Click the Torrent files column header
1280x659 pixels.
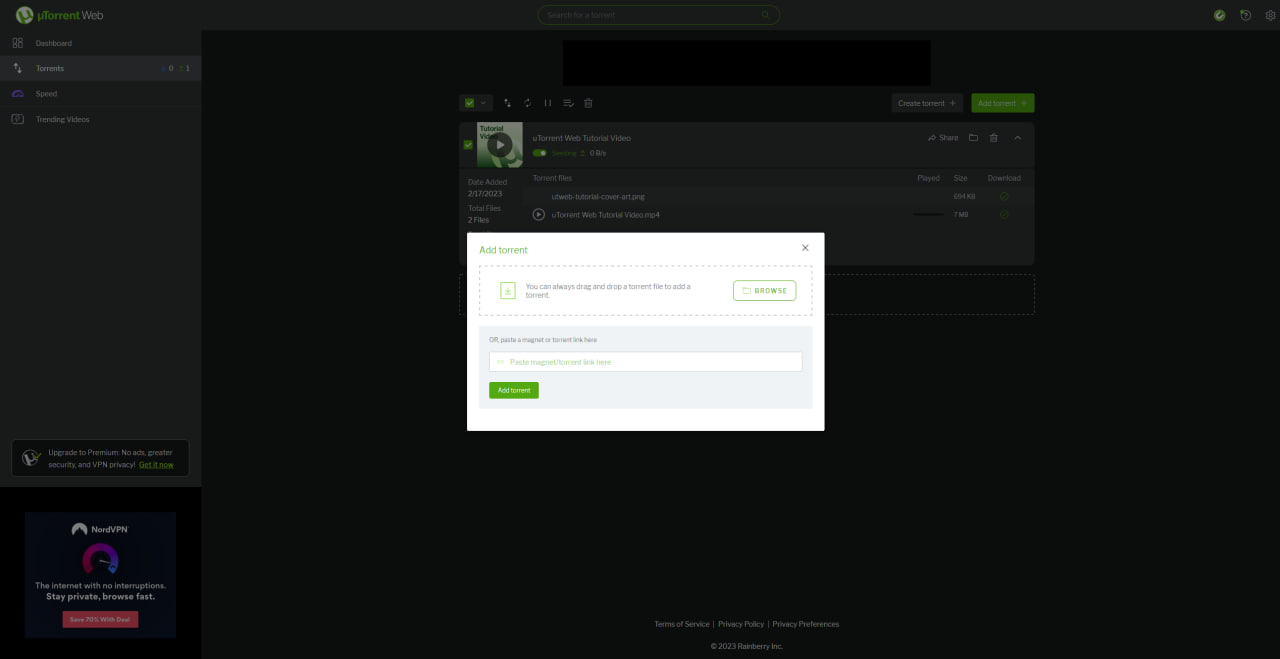(552, 178)
